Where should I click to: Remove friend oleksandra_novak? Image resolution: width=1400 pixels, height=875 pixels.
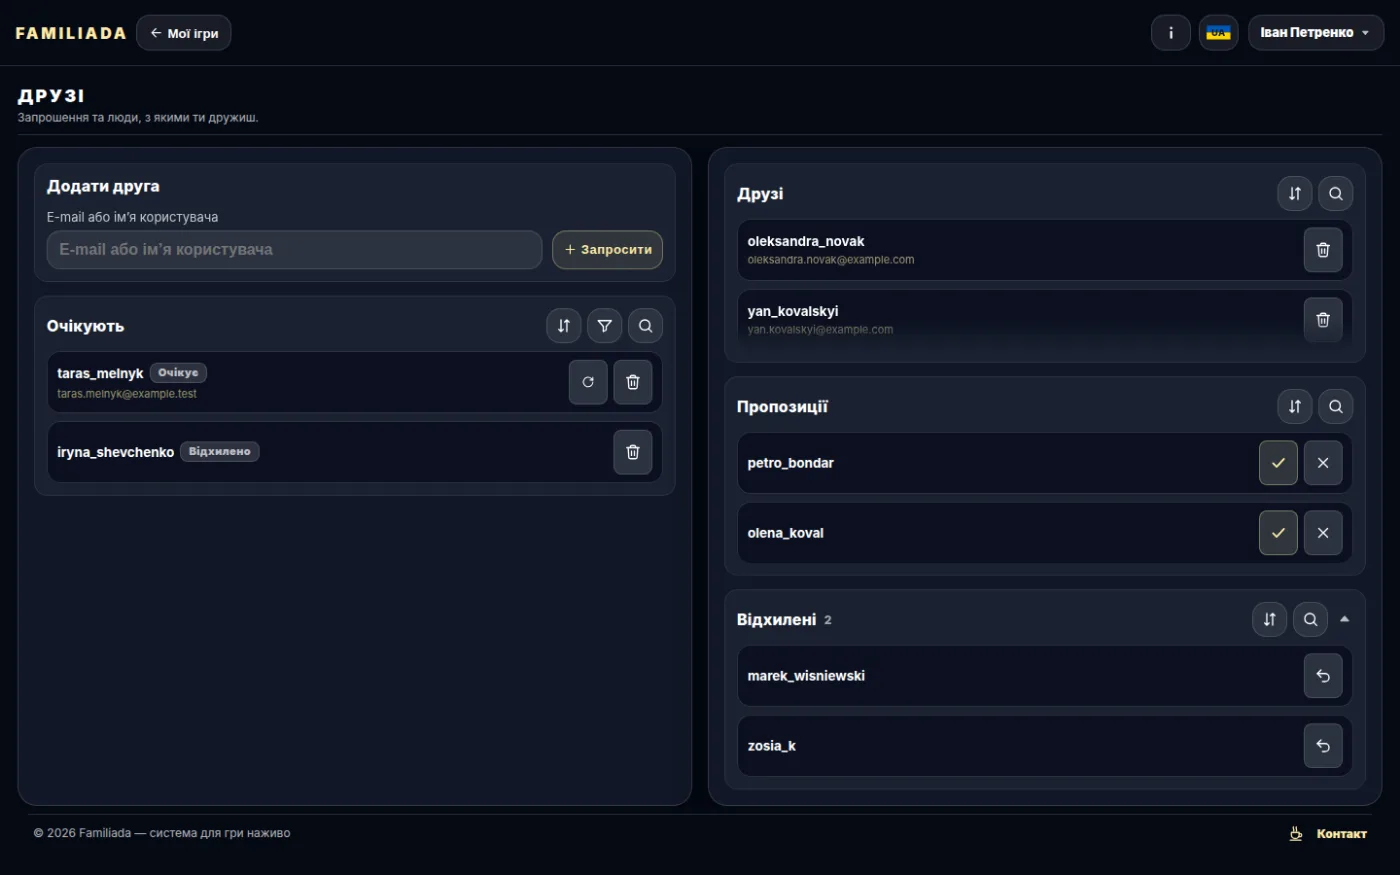point(1323,250)
